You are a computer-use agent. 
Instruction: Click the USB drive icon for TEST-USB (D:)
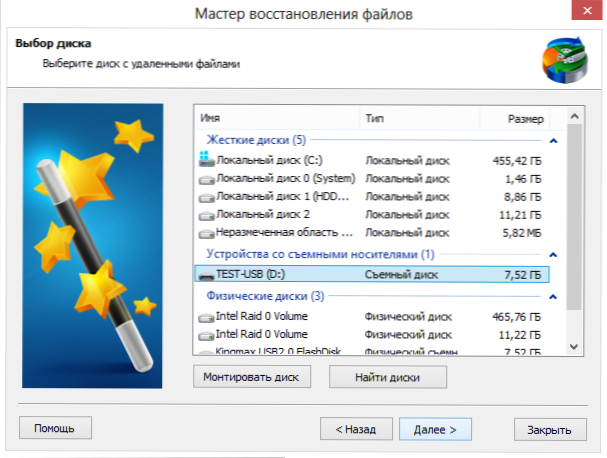coord(206,276)
